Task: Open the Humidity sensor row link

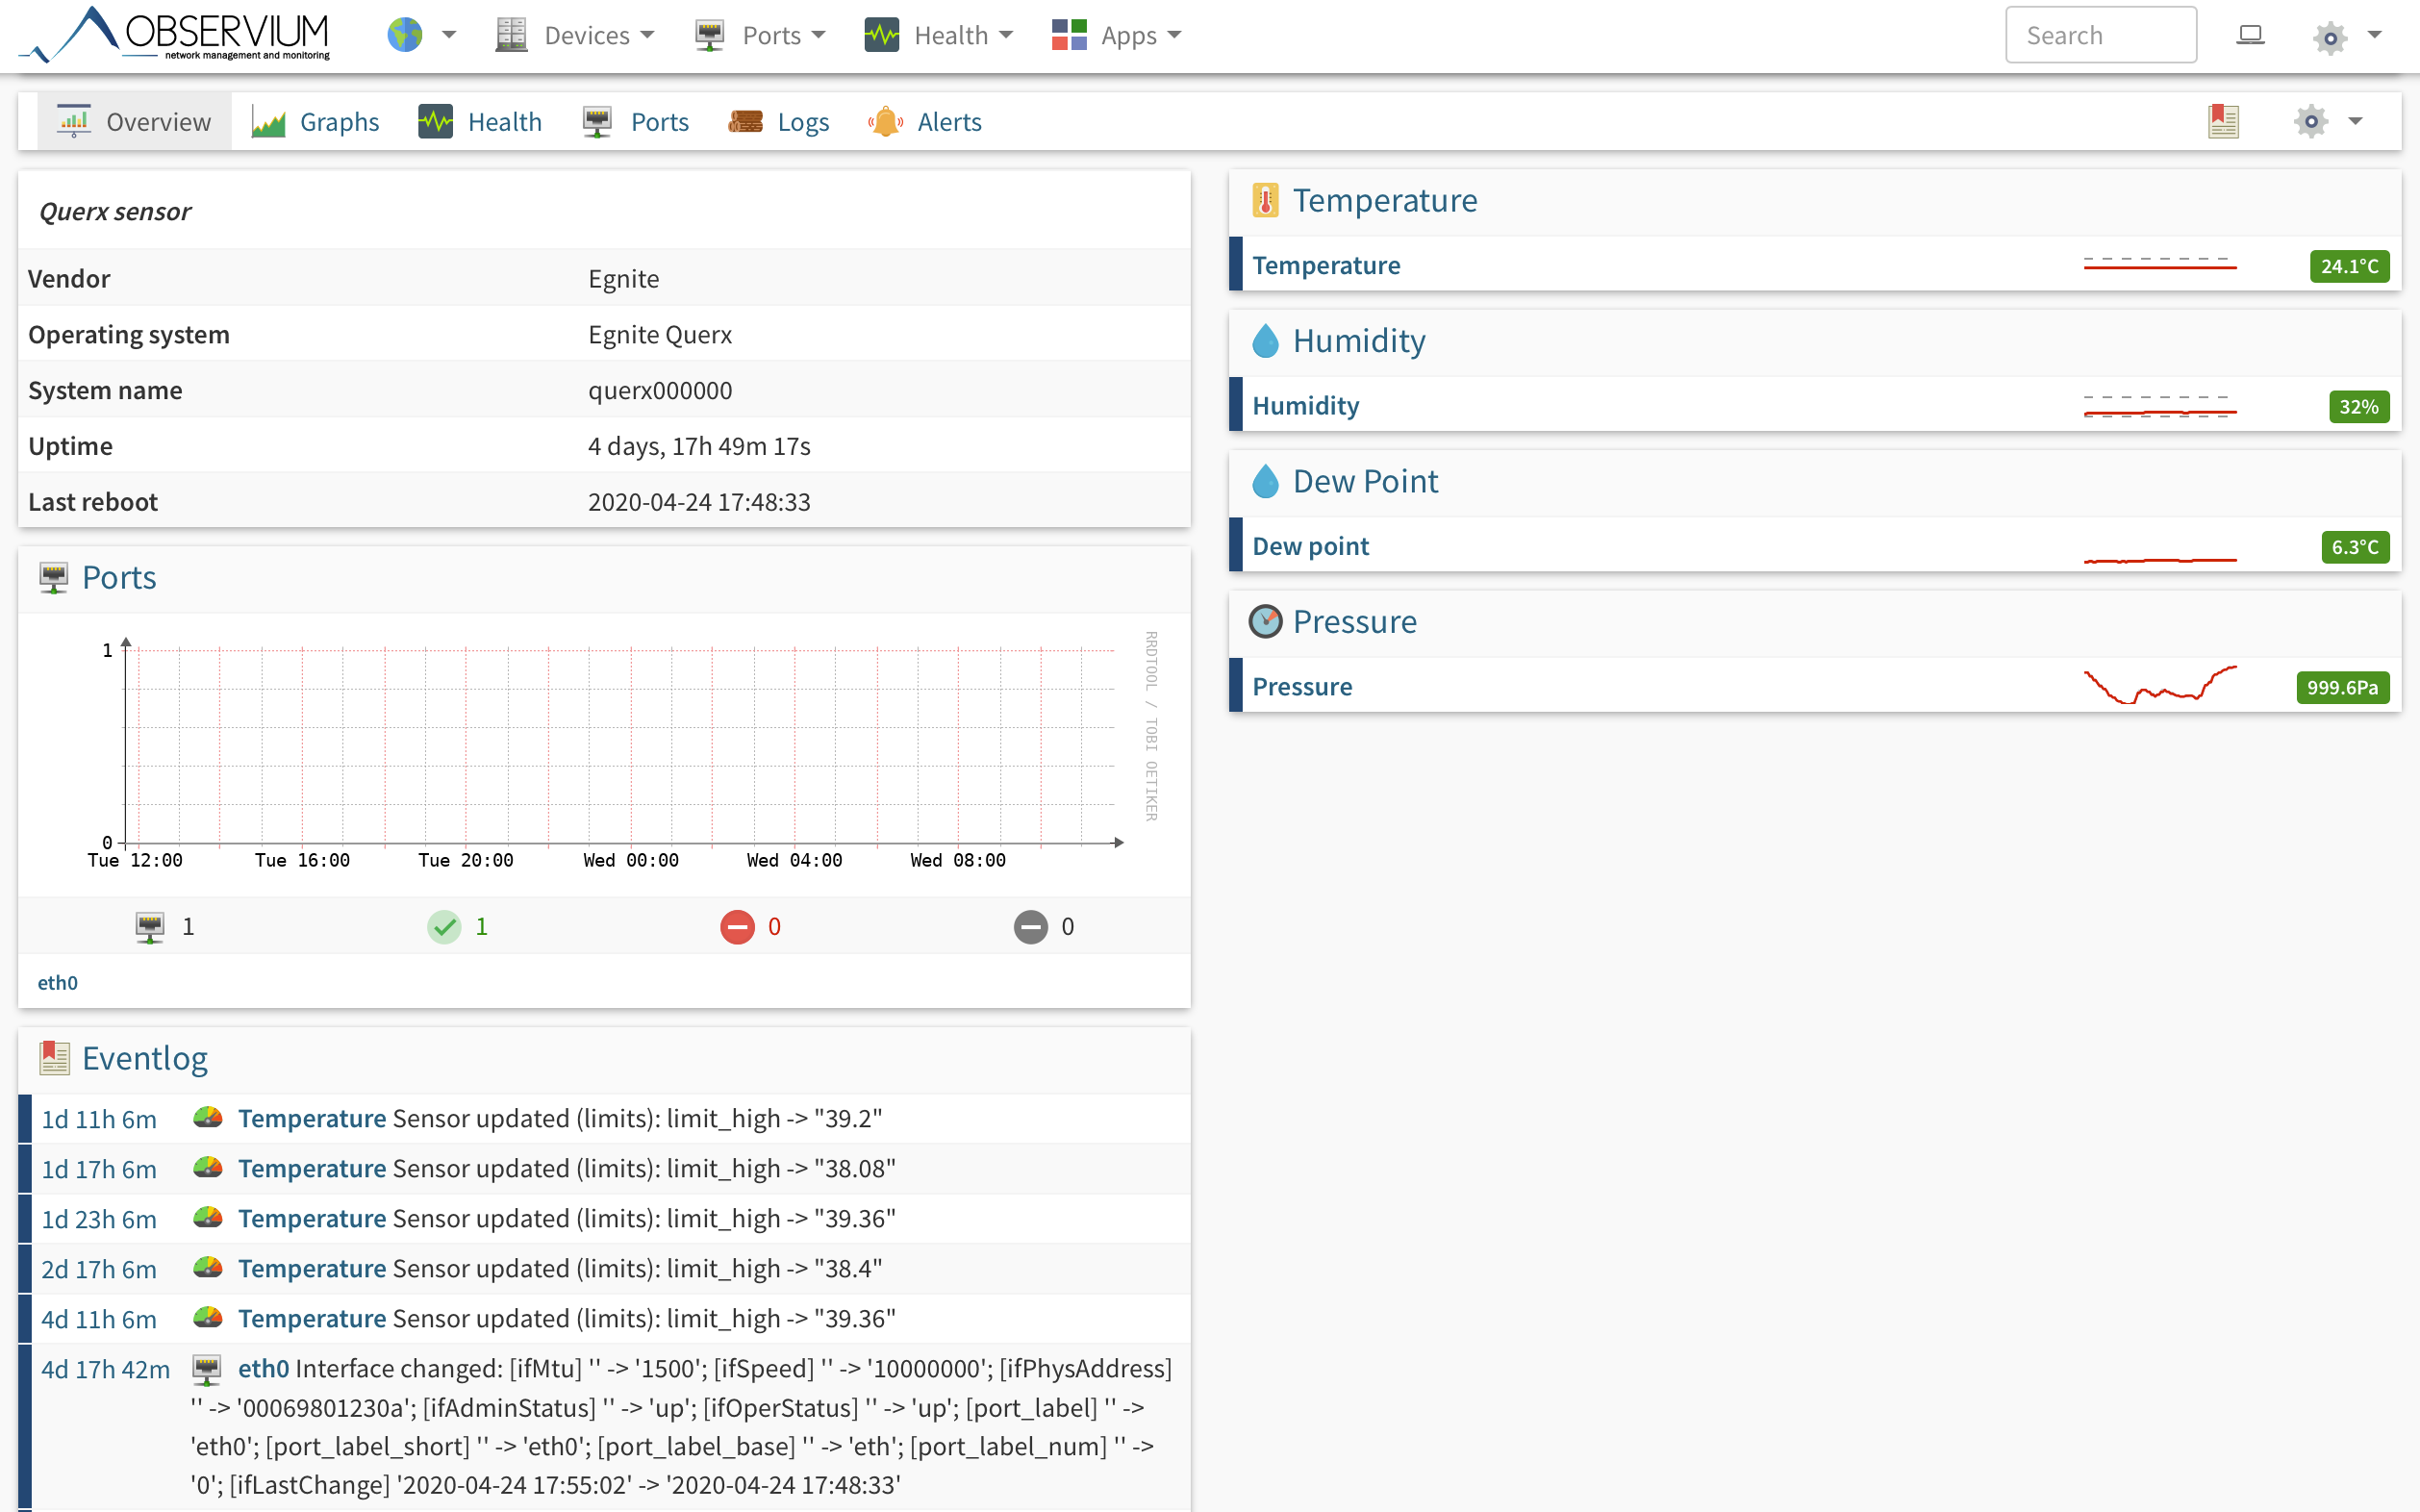Action: coord(1305,406)
